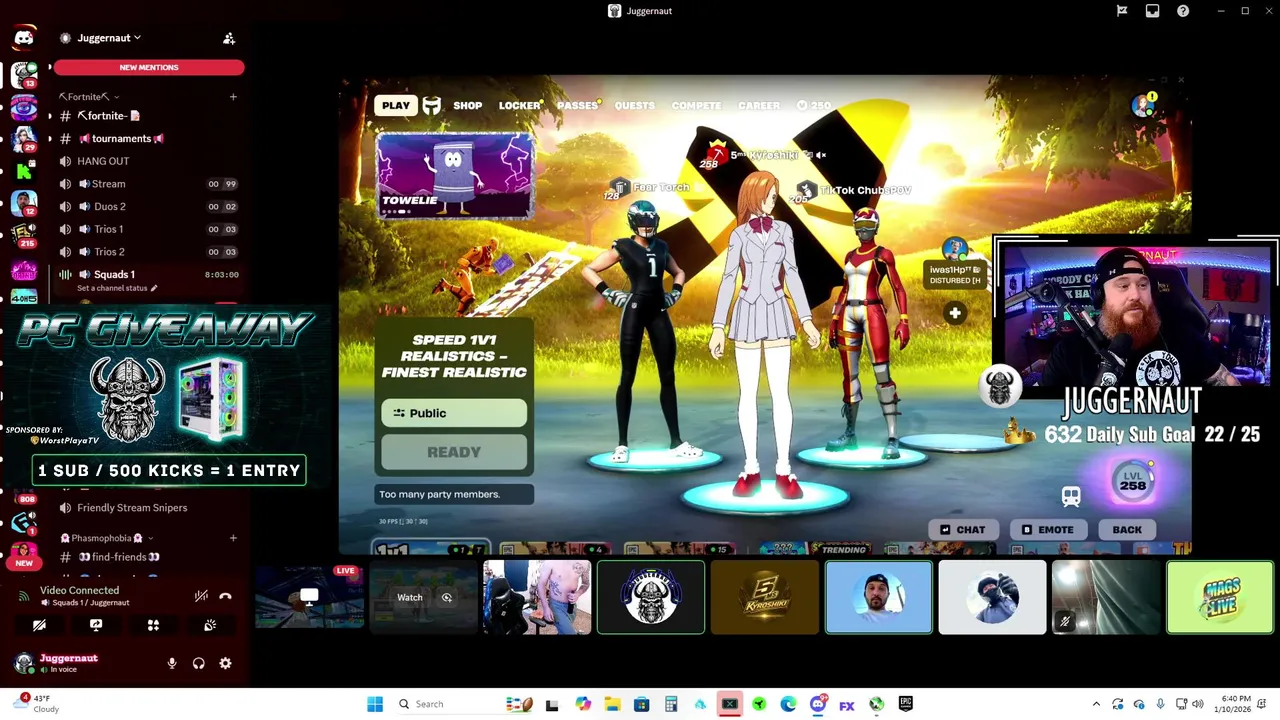Open Discord from the Windows taskbar
This screenshot has width=1280, height=720.
pyautogui.click(x=817, y=704)
